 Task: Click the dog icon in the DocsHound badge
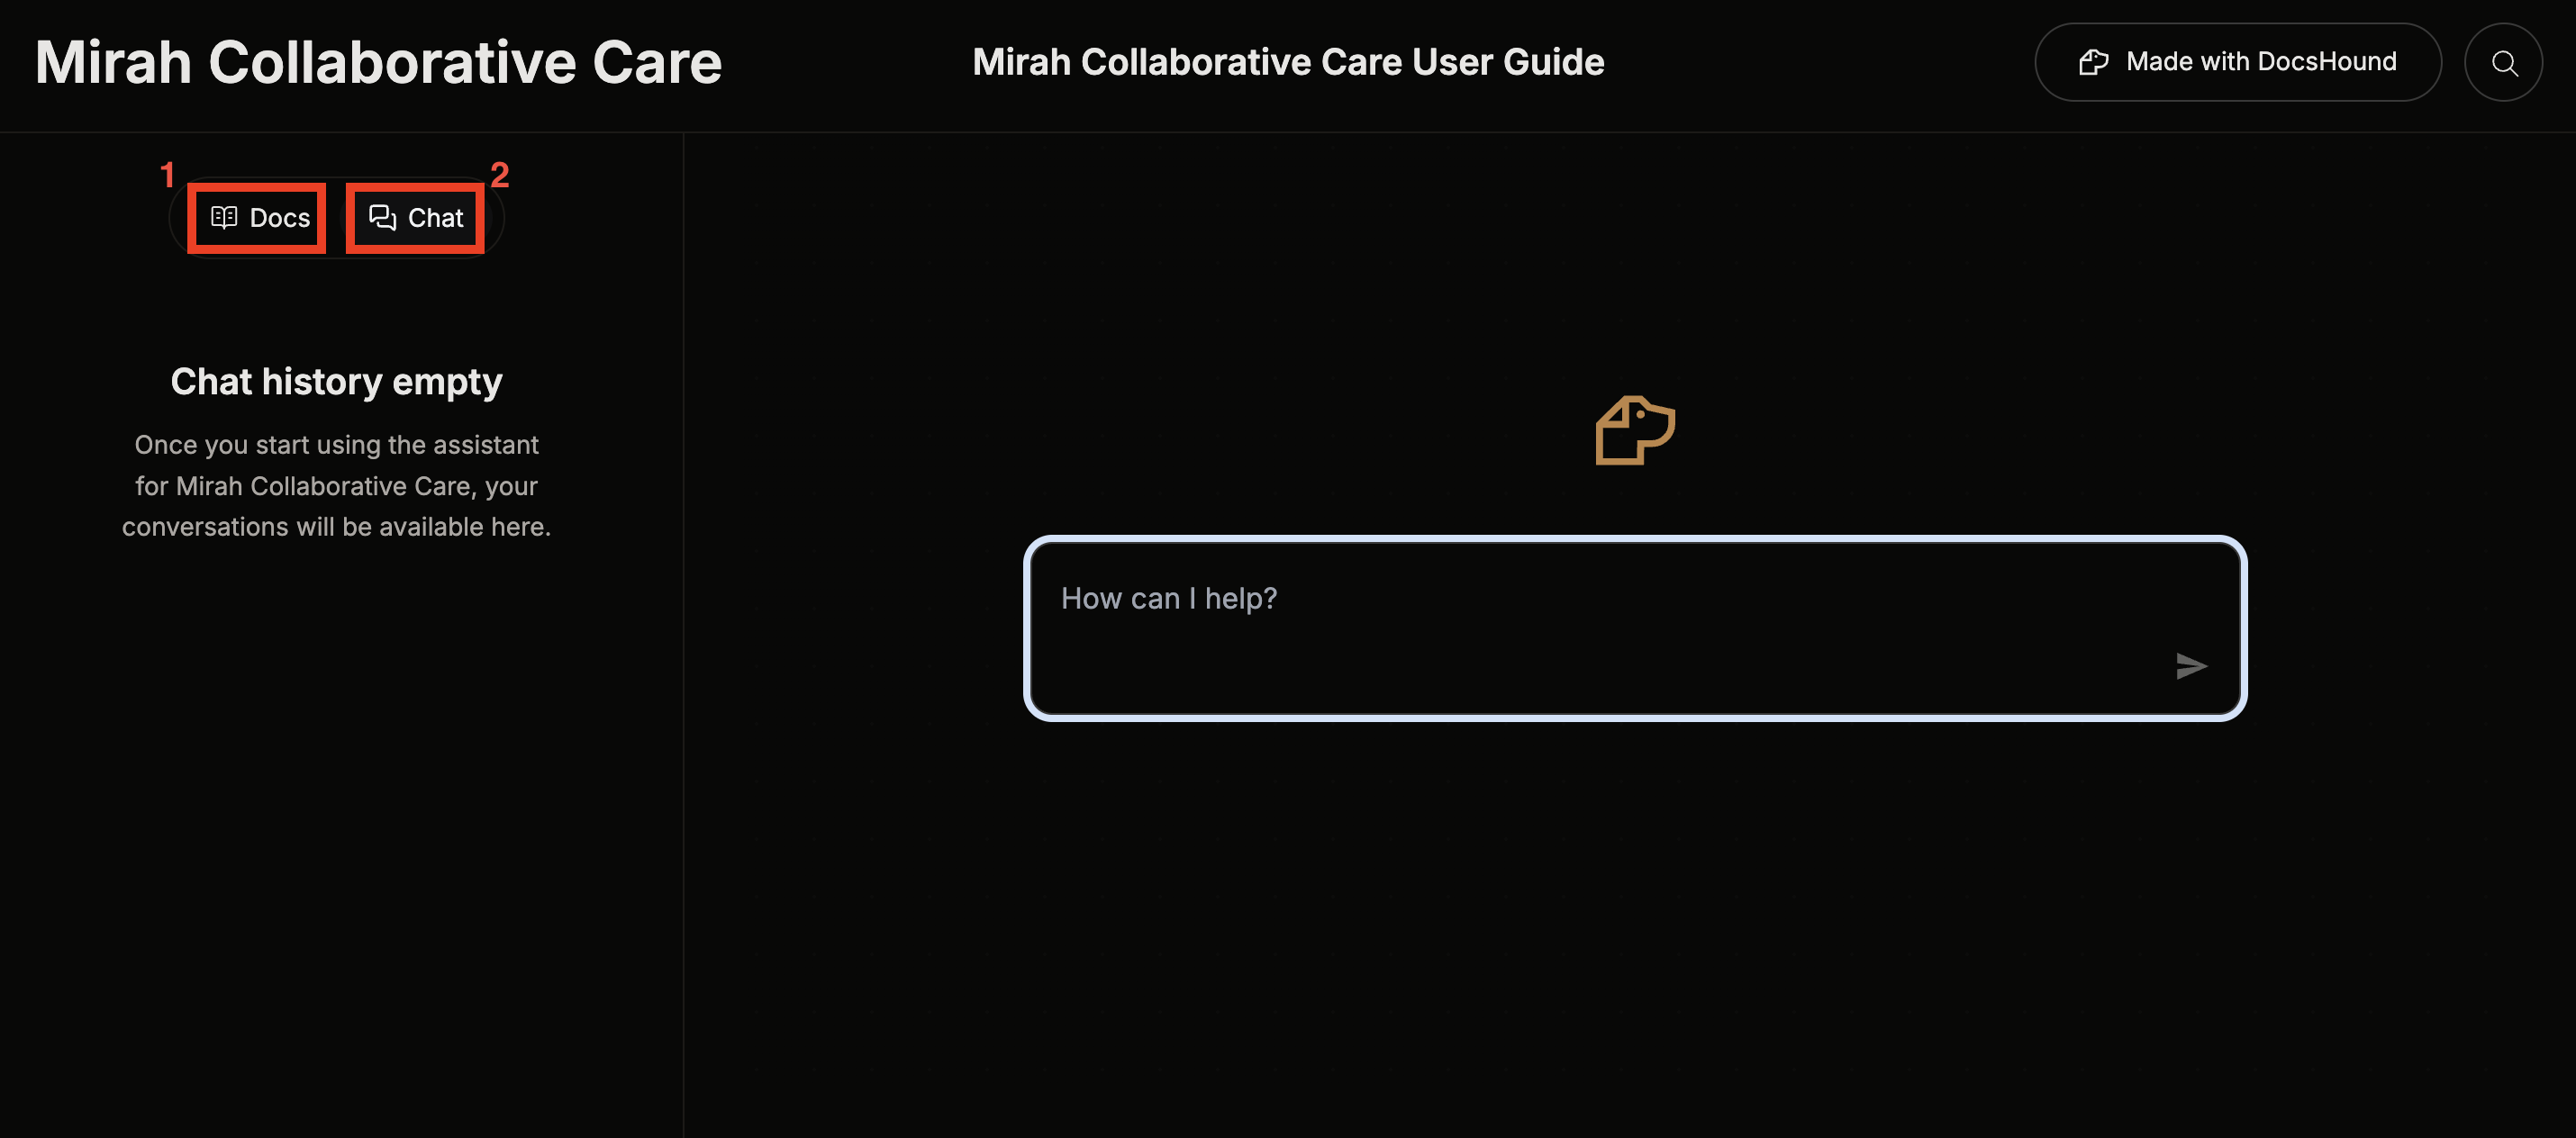click(x=2093, y=62)
